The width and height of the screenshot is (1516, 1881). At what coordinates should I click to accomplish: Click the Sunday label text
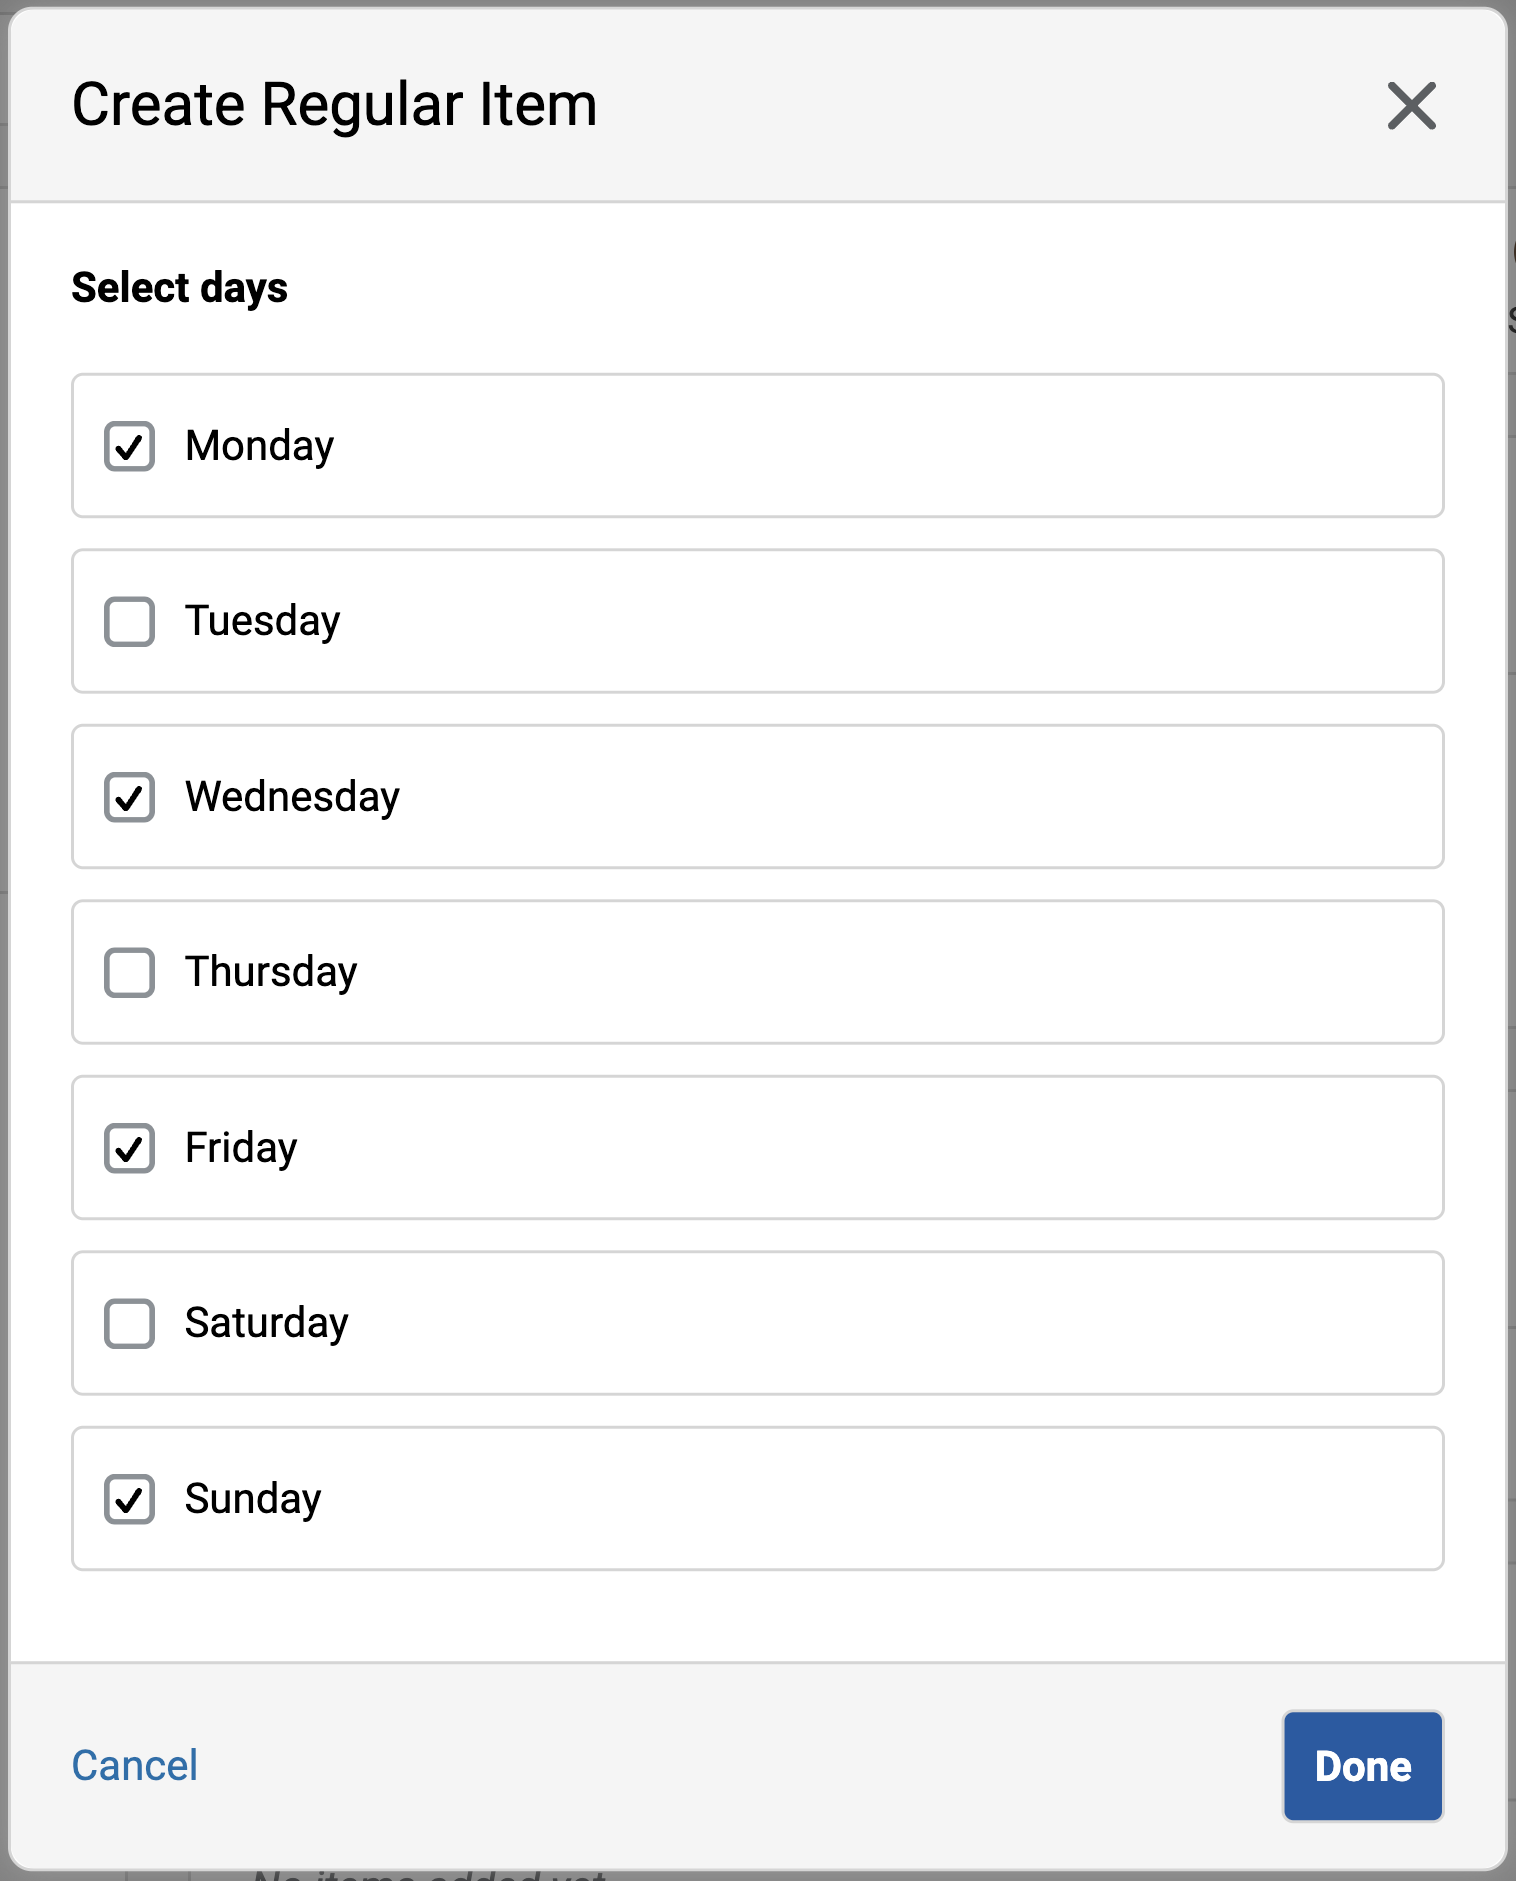[253, 1499]
